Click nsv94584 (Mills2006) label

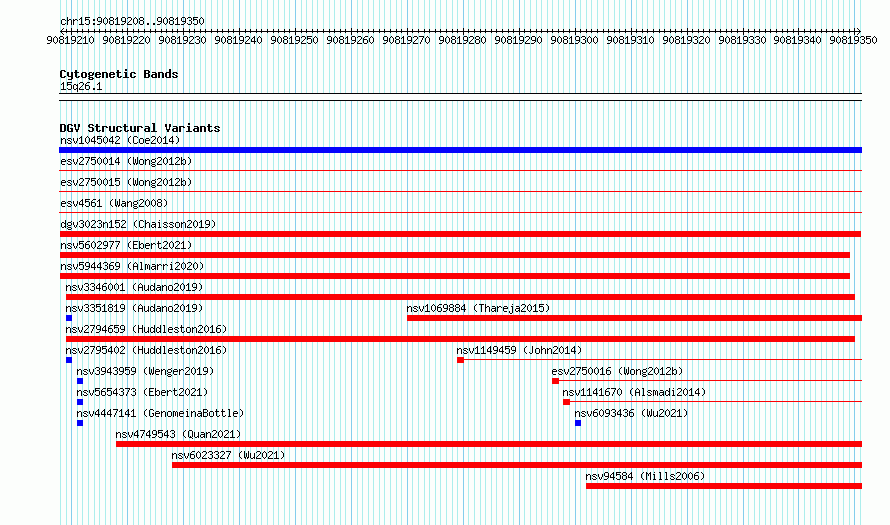[645, 476]
